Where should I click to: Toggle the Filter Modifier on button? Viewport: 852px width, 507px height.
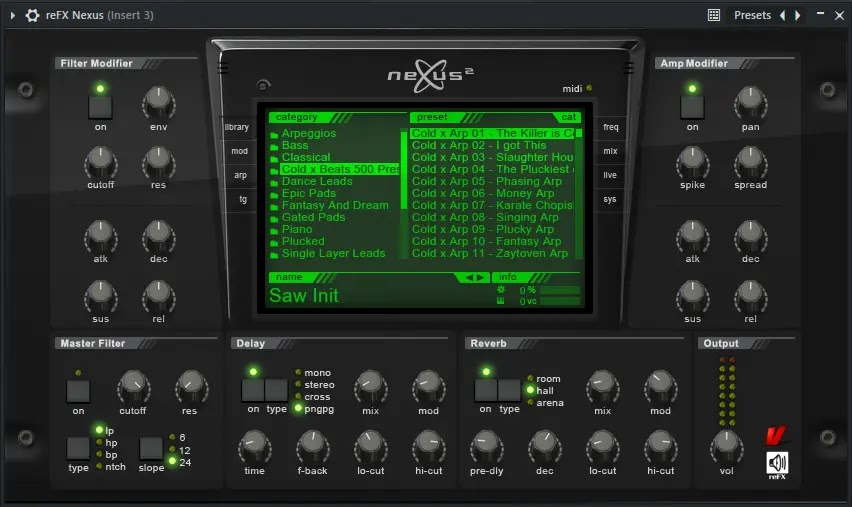(100, 107)
